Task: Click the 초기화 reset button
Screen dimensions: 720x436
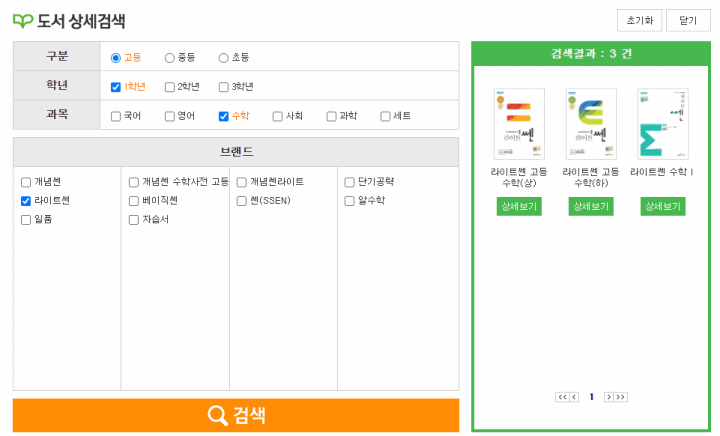Action: pos(639,21)
